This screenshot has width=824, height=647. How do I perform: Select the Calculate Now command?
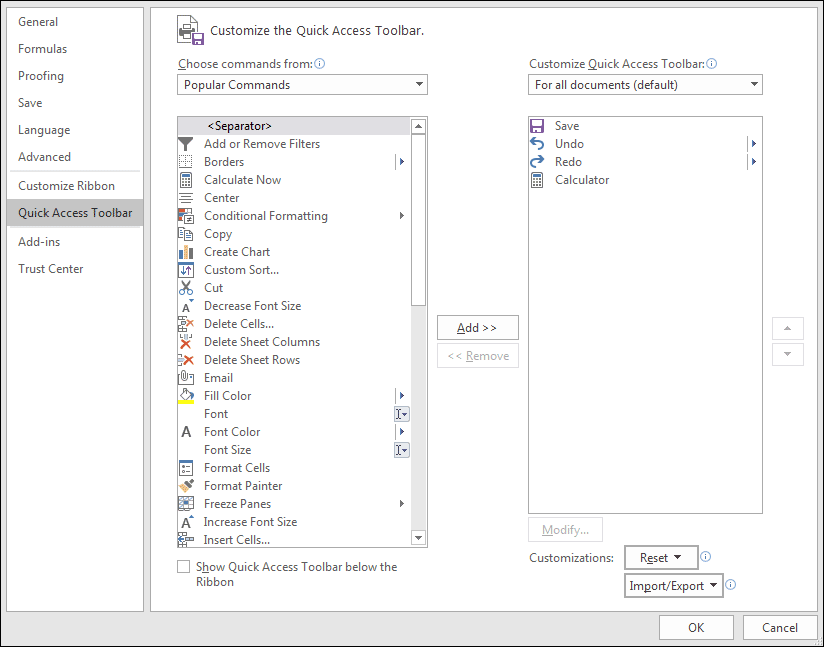coord(242,179)
